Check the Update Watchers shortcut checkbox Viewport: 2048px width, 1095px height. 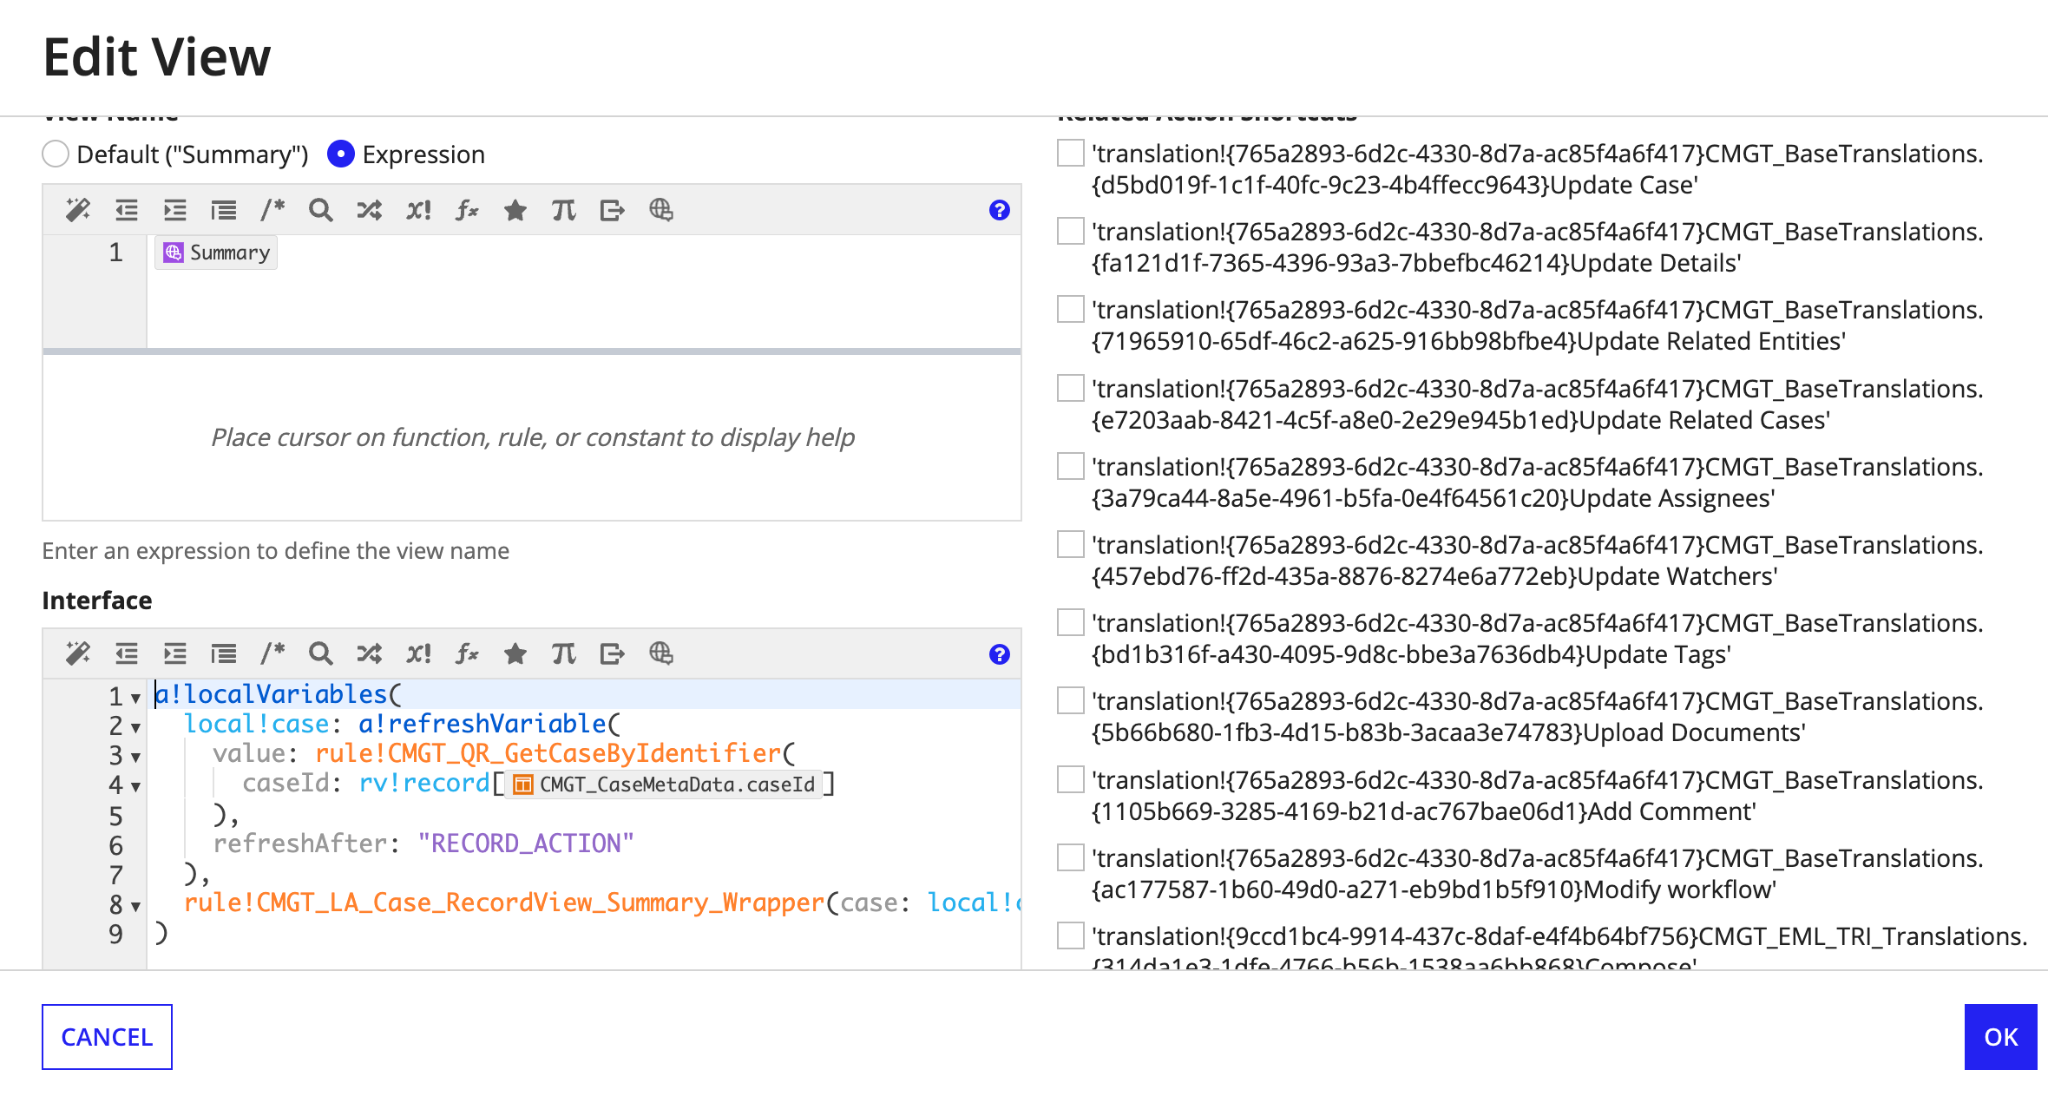click(1071, 544)
